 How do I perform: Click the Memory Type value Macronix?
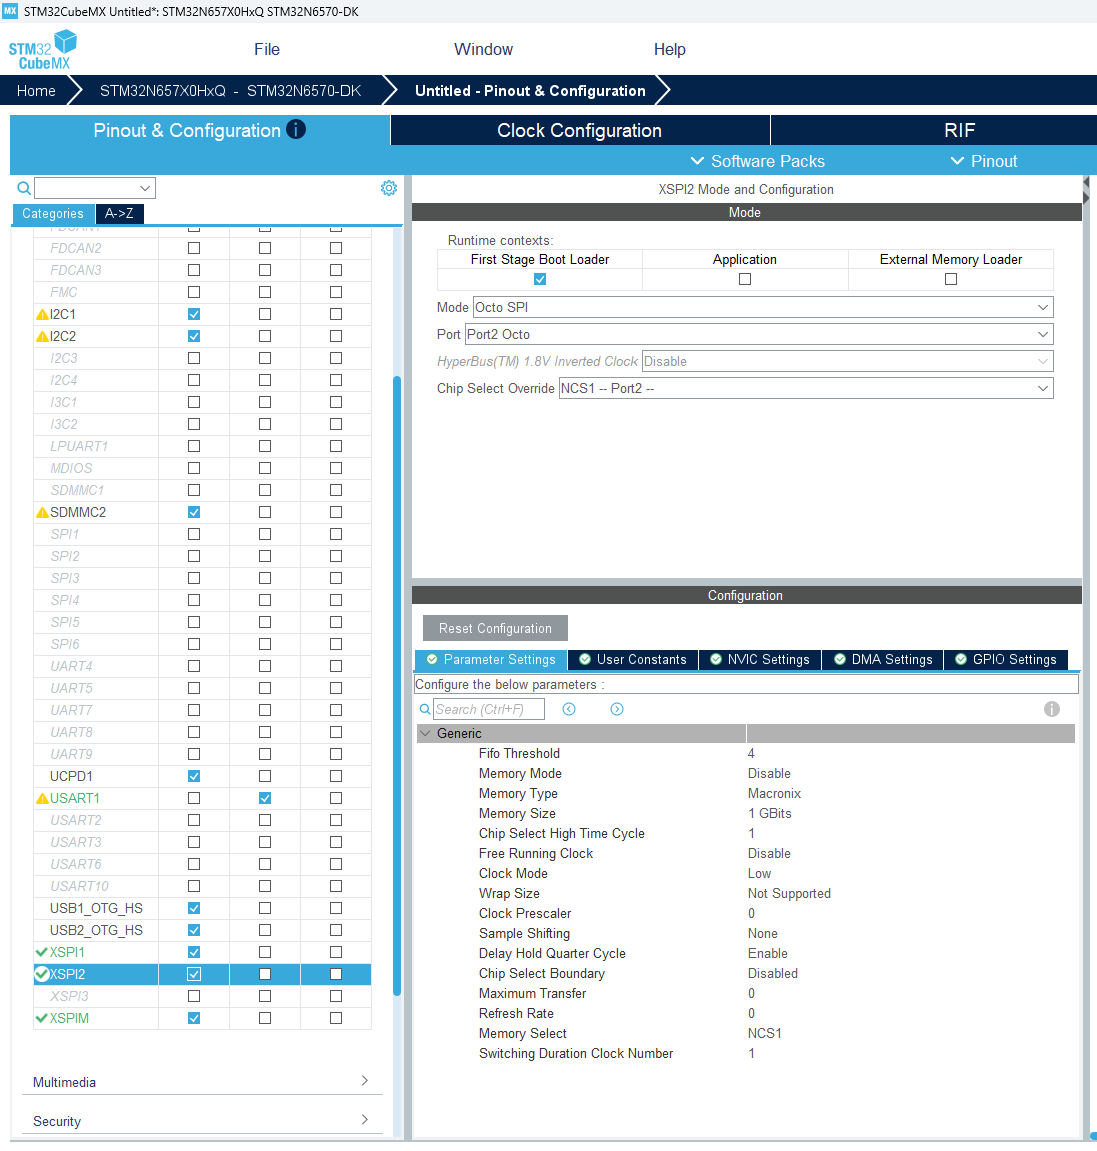[x=774, y=794]
